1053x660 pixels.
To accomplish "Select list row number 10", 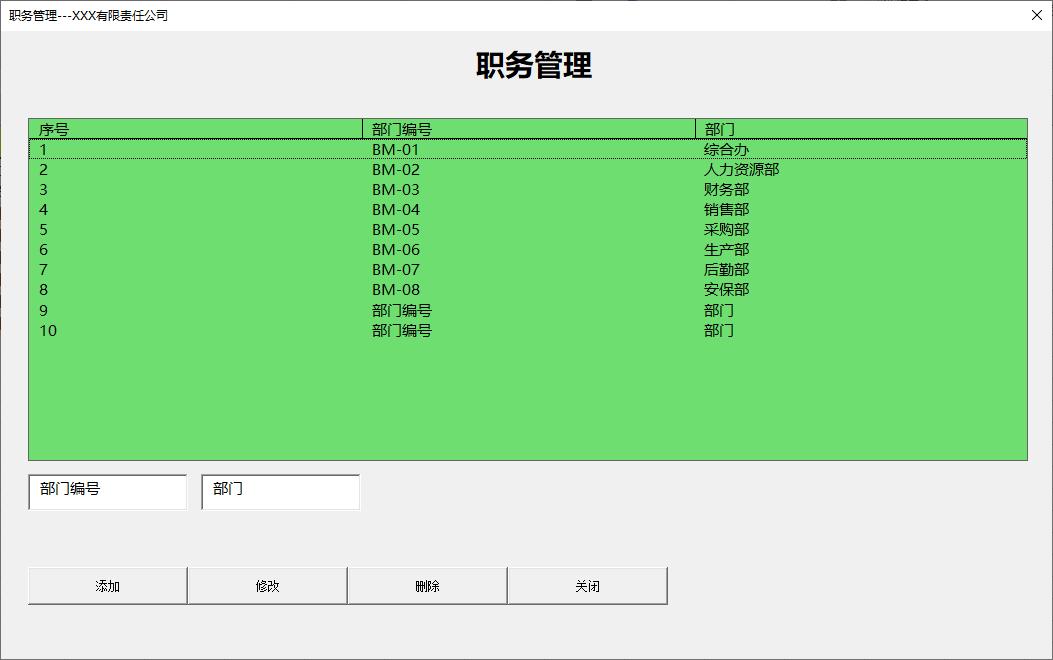I will coord(400,330).
